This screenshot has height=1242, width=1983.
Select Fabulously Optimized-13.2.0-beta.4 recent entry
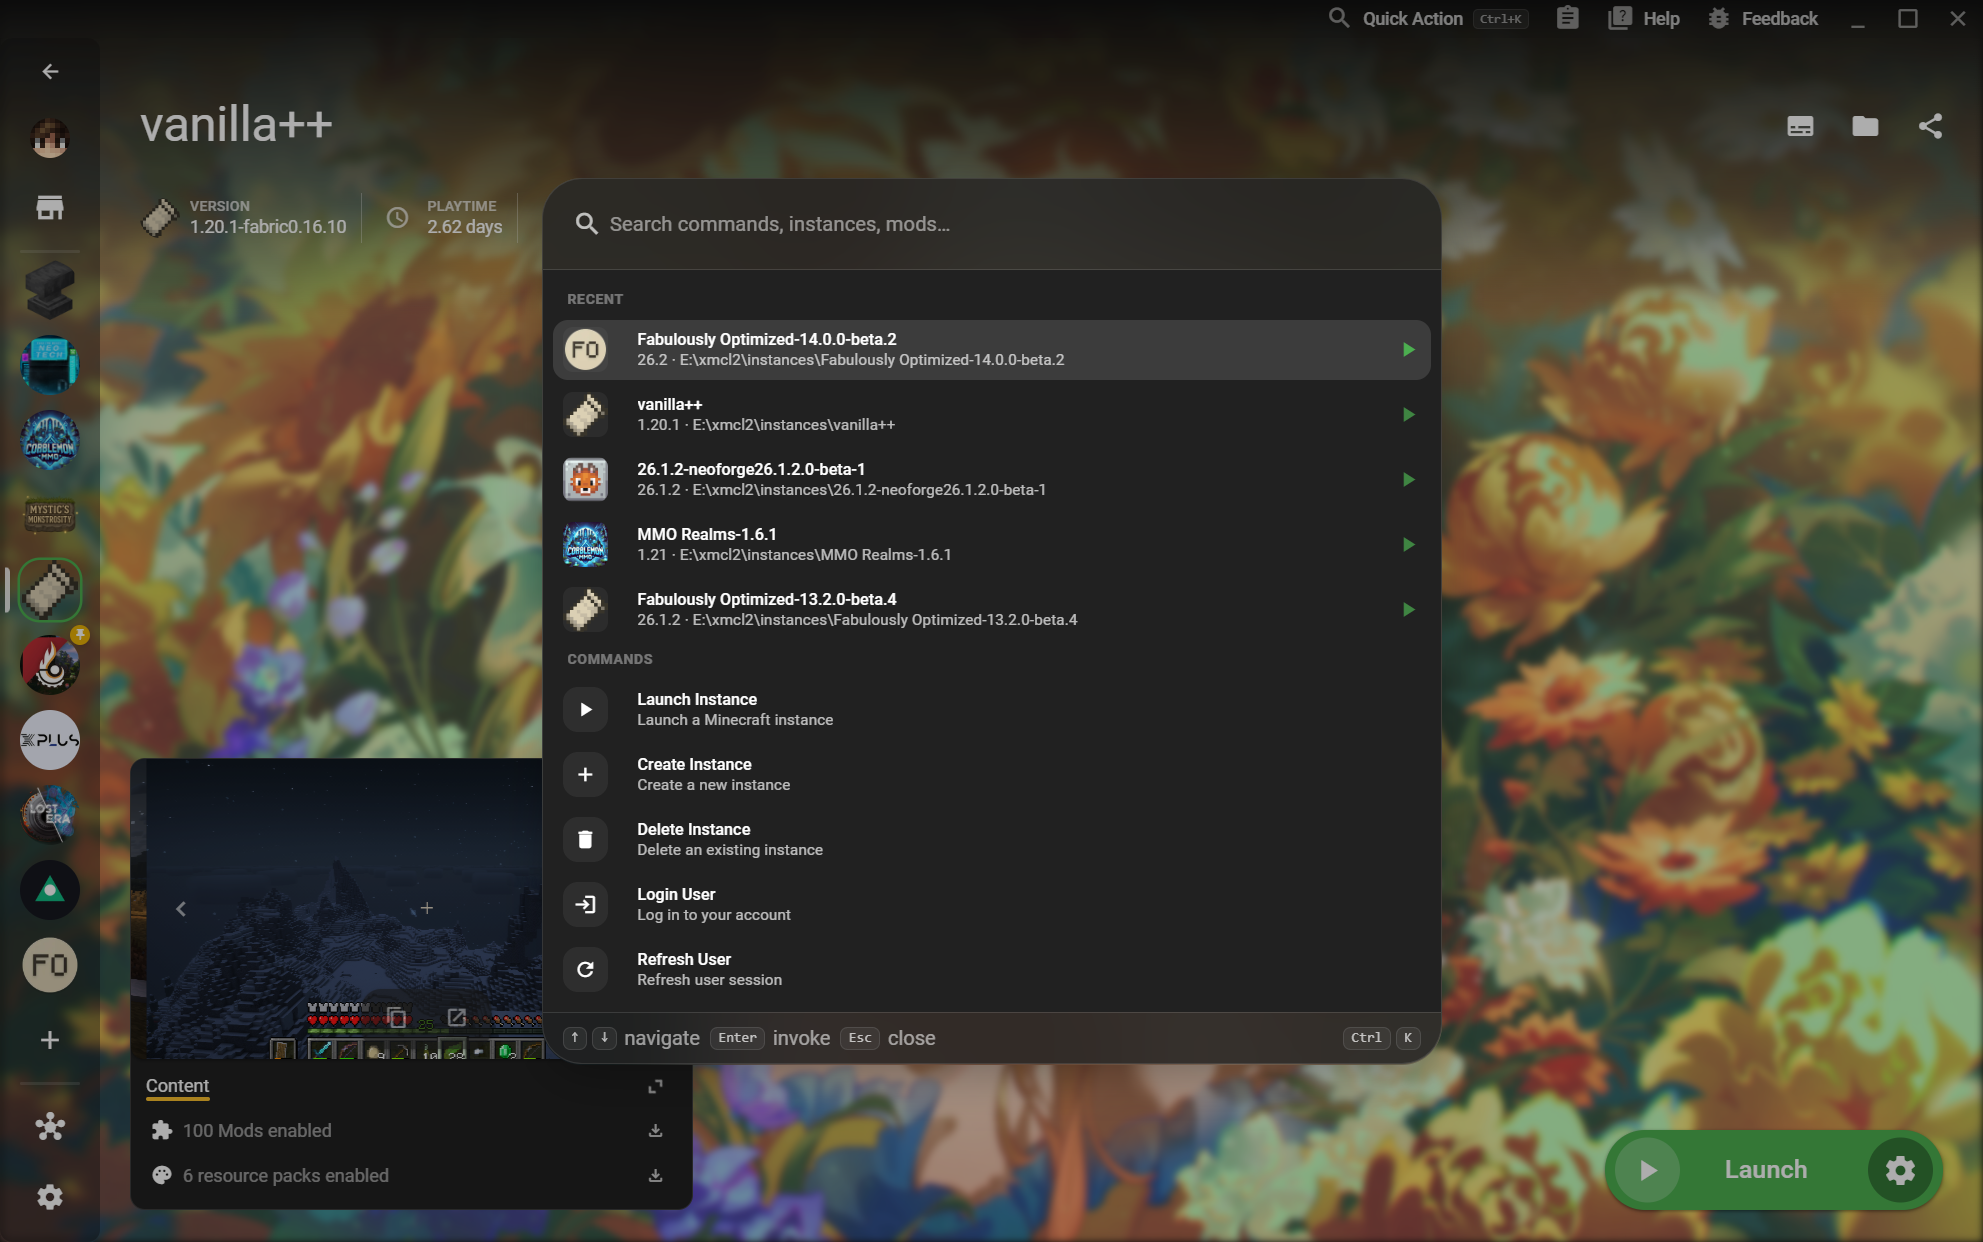point(991,610)
